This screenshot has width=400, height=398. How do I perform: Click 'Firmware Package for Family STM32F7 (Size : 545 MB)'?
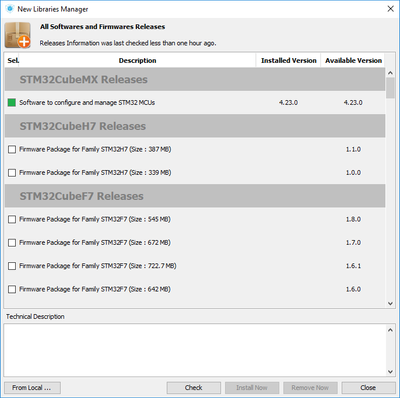point(95,219)
